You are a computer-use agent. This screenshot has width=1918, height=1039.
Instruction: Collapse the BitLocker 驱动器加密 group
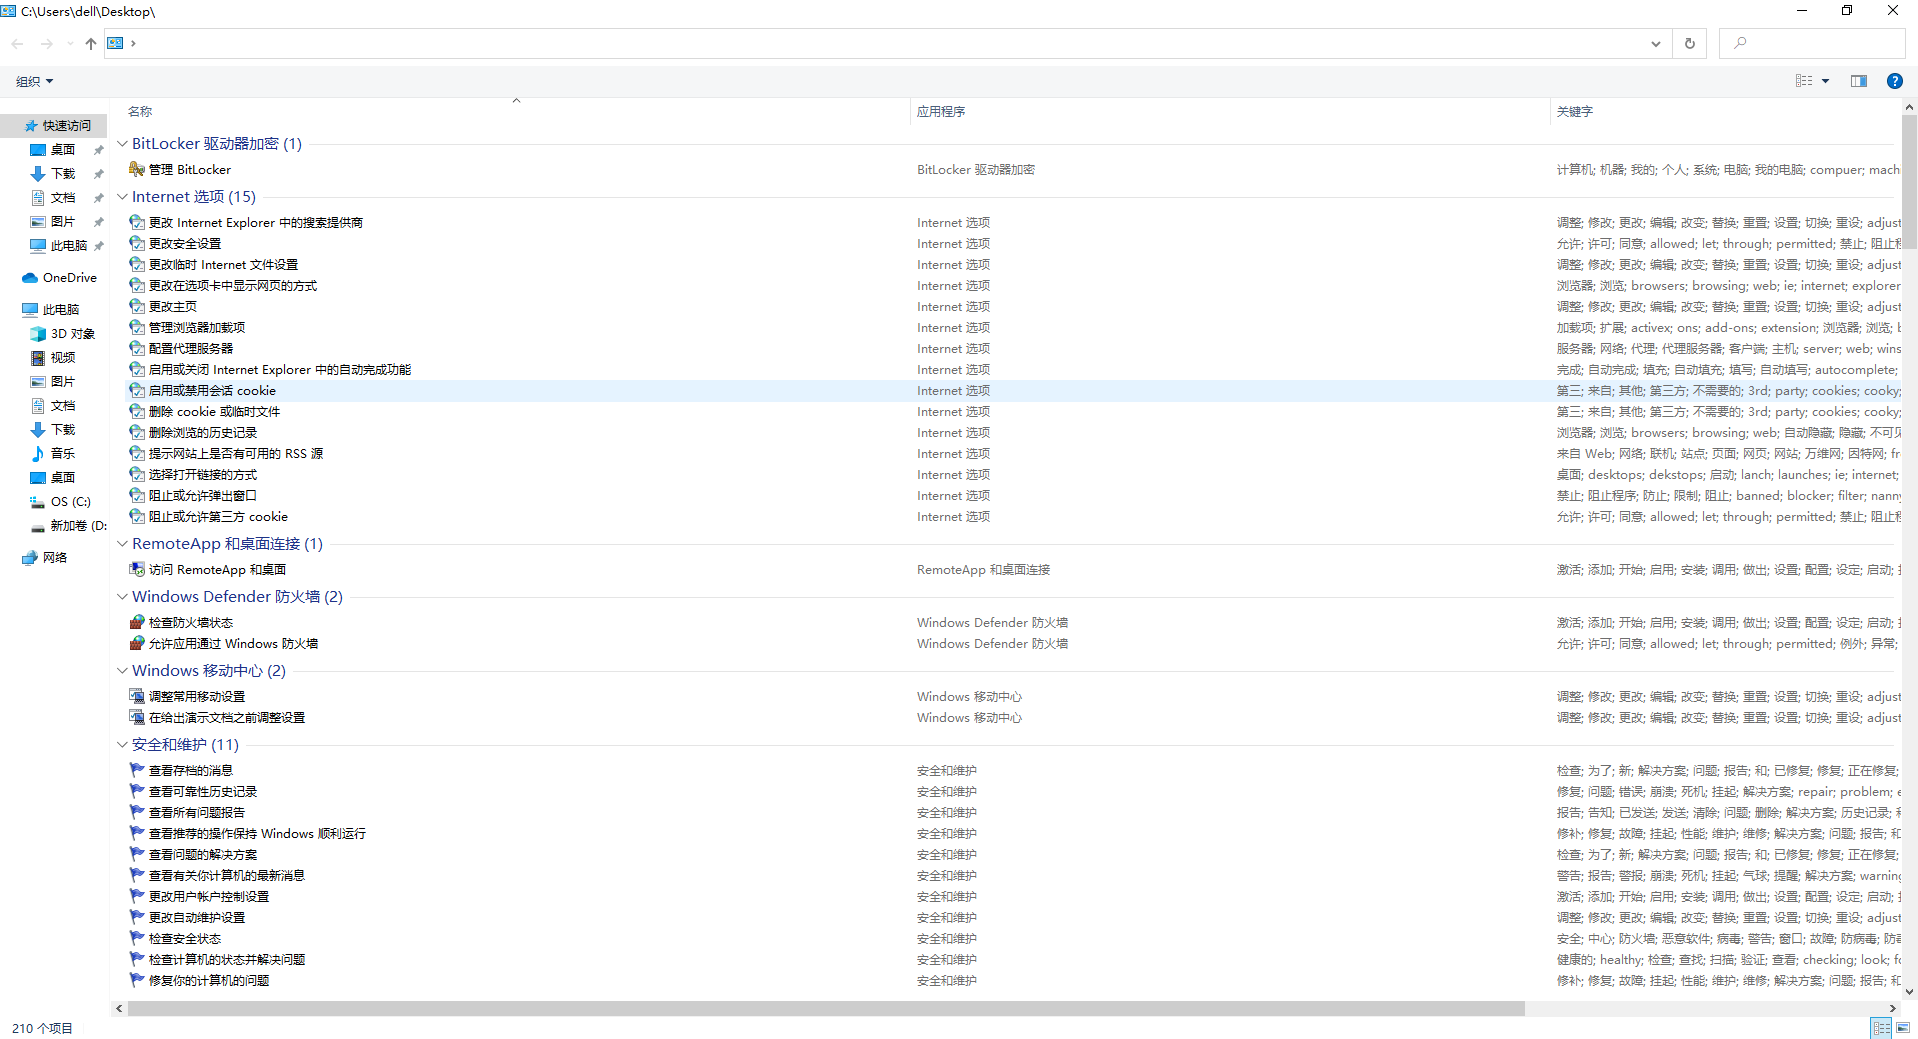pos(122,143)
